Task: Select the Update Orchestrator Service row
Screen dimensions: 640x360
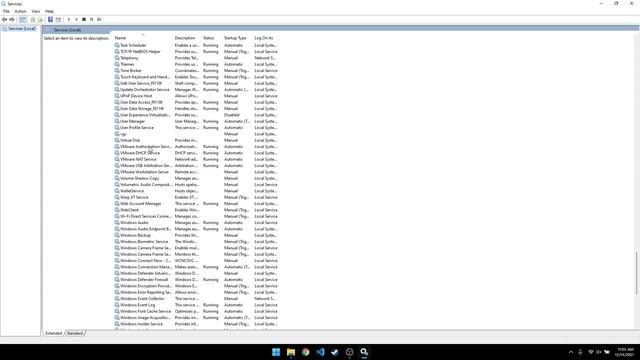Action: pos(196,90)
